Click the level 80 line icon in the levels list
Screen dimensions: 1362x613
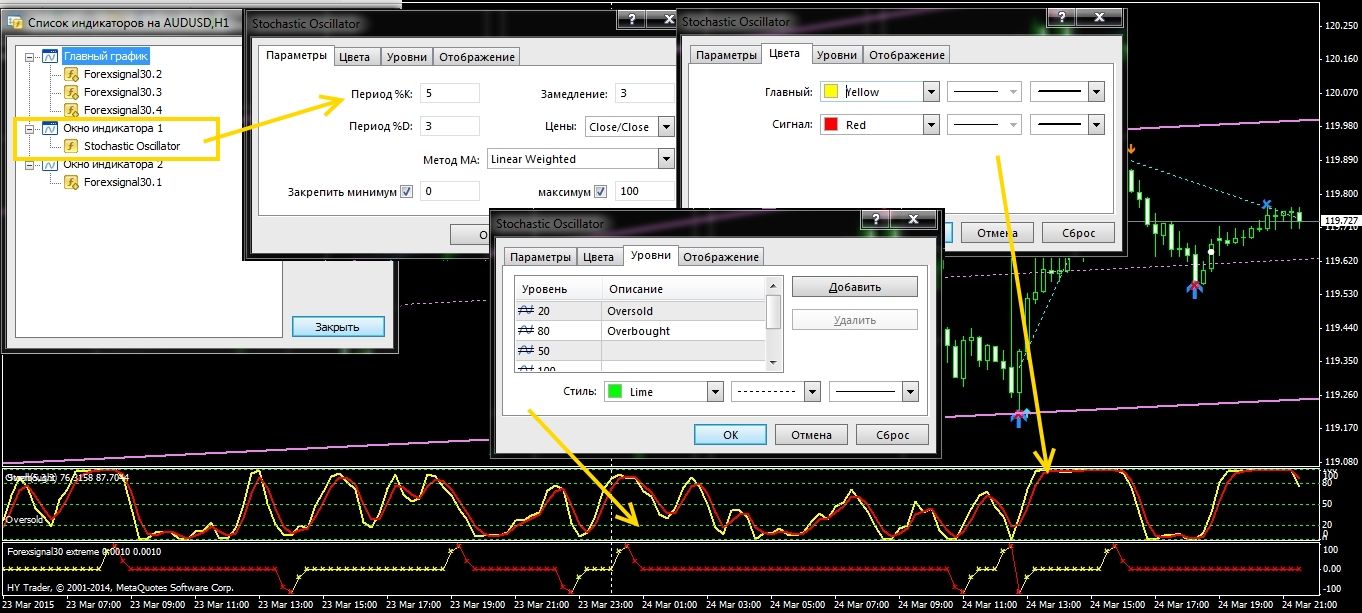point(526,331)
